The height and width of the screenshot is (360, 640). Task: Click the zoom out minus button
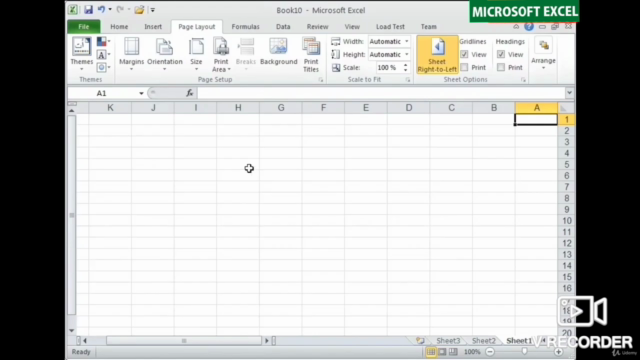click(x=490, y=352)
